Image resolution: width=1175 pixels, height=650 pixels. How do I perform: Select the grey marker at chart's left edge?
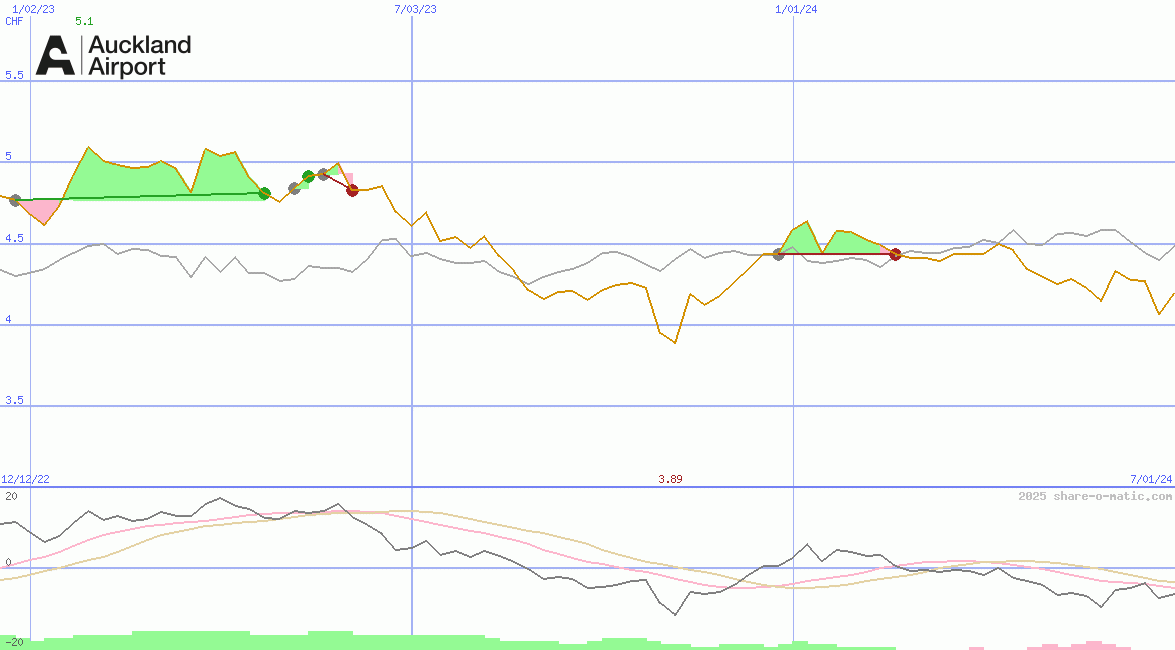15,200
